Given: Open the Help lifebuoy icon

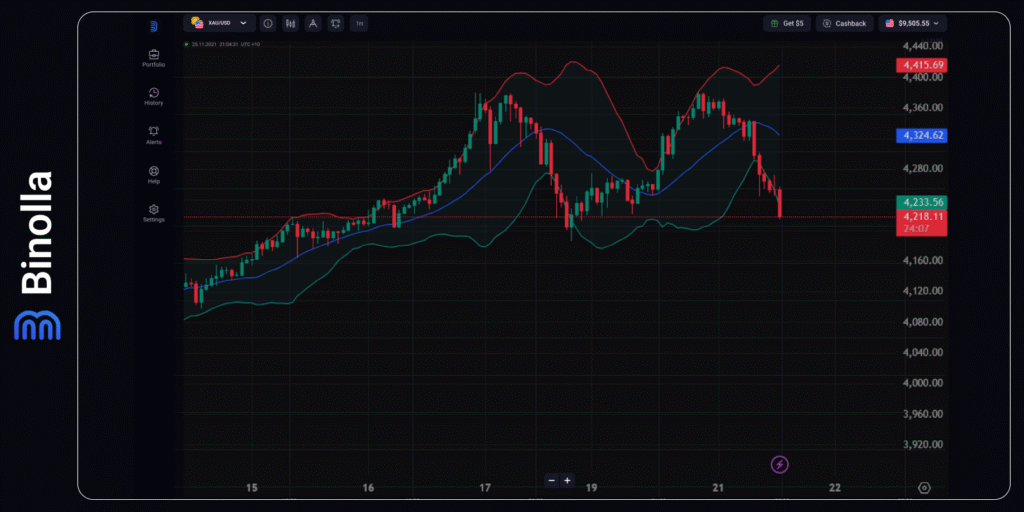Looking at the screenshot, I should coord(153,173).
